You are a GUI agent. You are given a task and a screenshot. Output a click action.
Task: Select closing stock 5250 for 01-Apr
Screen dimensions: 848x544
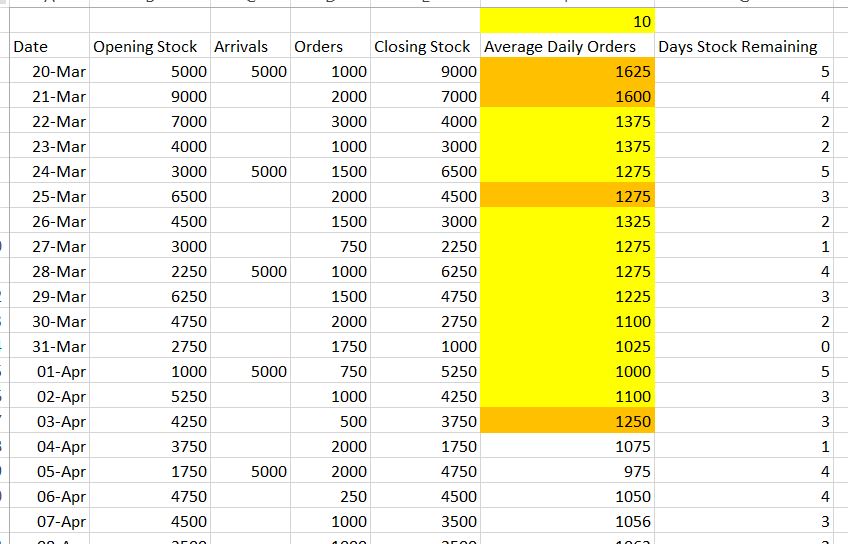tap(426, 371)
